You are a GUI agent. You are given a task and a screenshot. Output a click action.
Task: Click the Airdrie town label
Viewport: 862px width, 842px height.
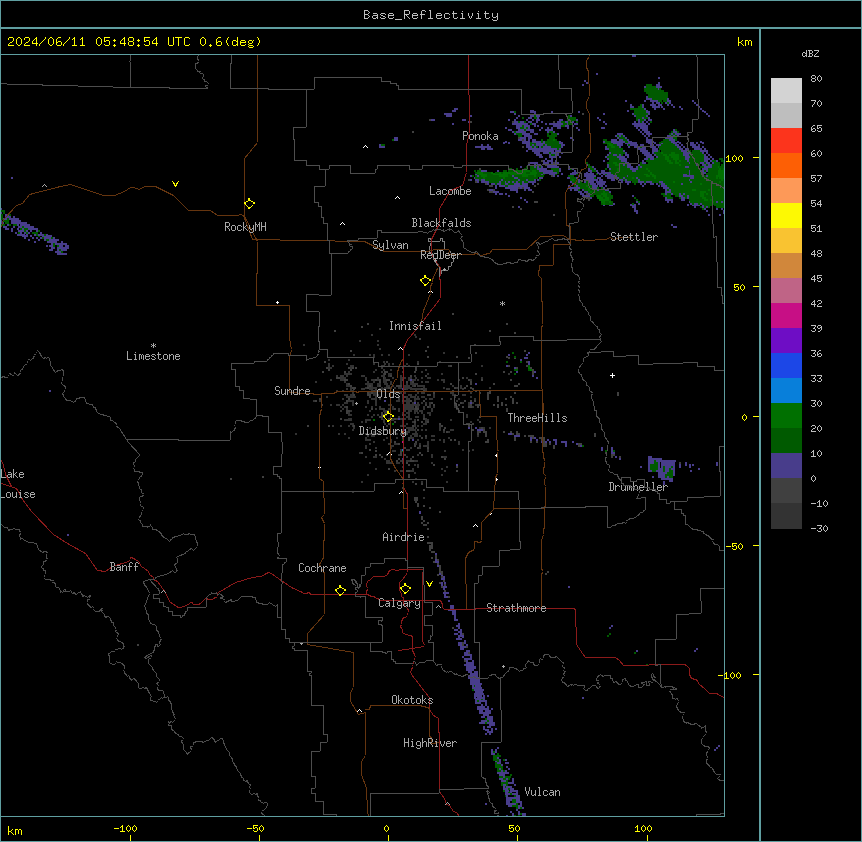[x=403, y=537]
